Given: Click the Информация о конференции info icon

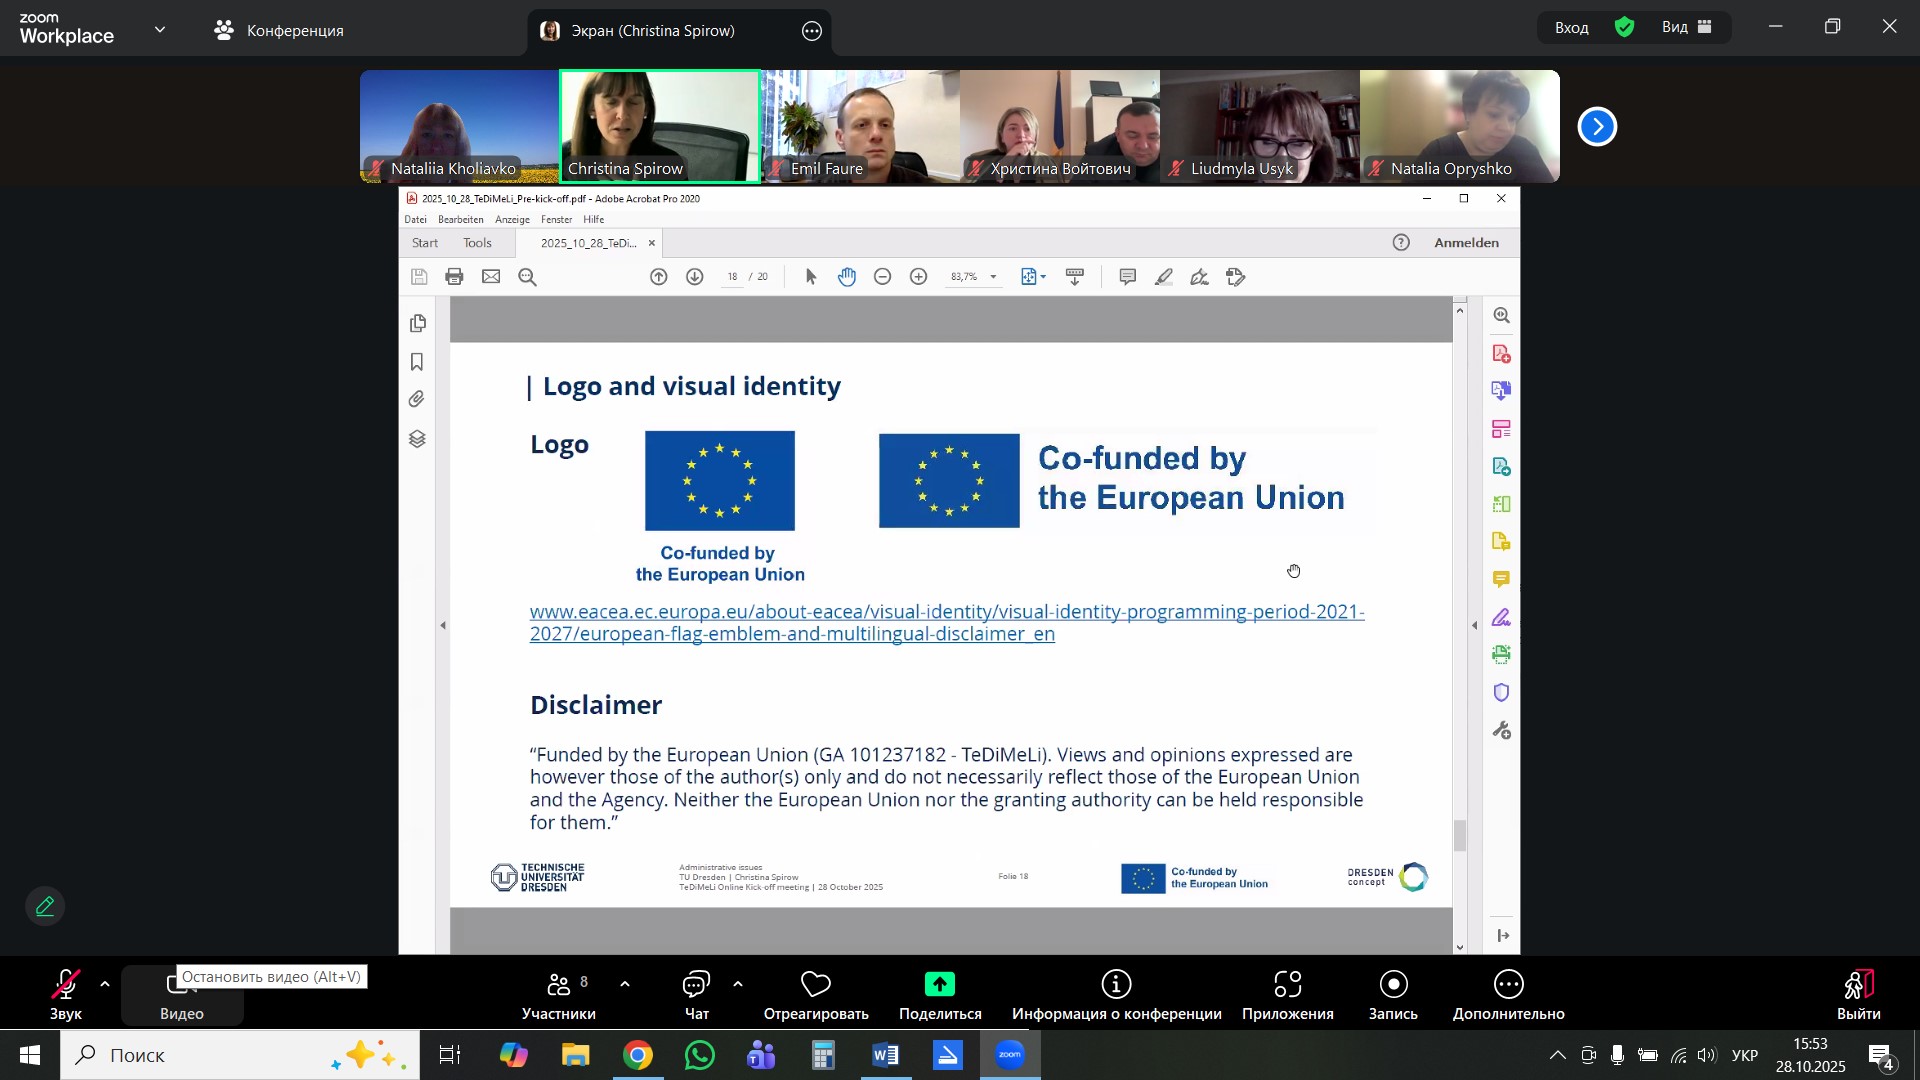Looking at the screenshot, I should (1116, 985).
